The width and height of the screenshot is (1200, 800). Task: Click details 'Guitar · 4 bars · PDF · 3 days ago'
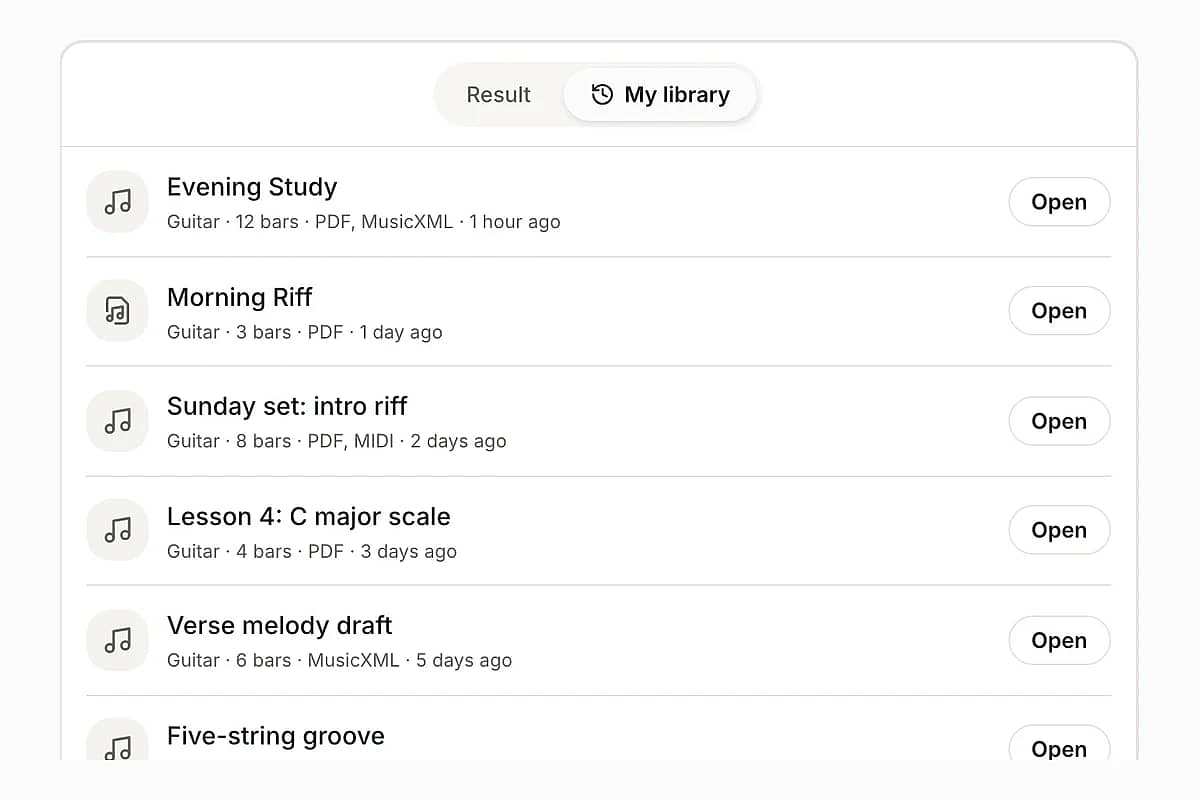312,551
